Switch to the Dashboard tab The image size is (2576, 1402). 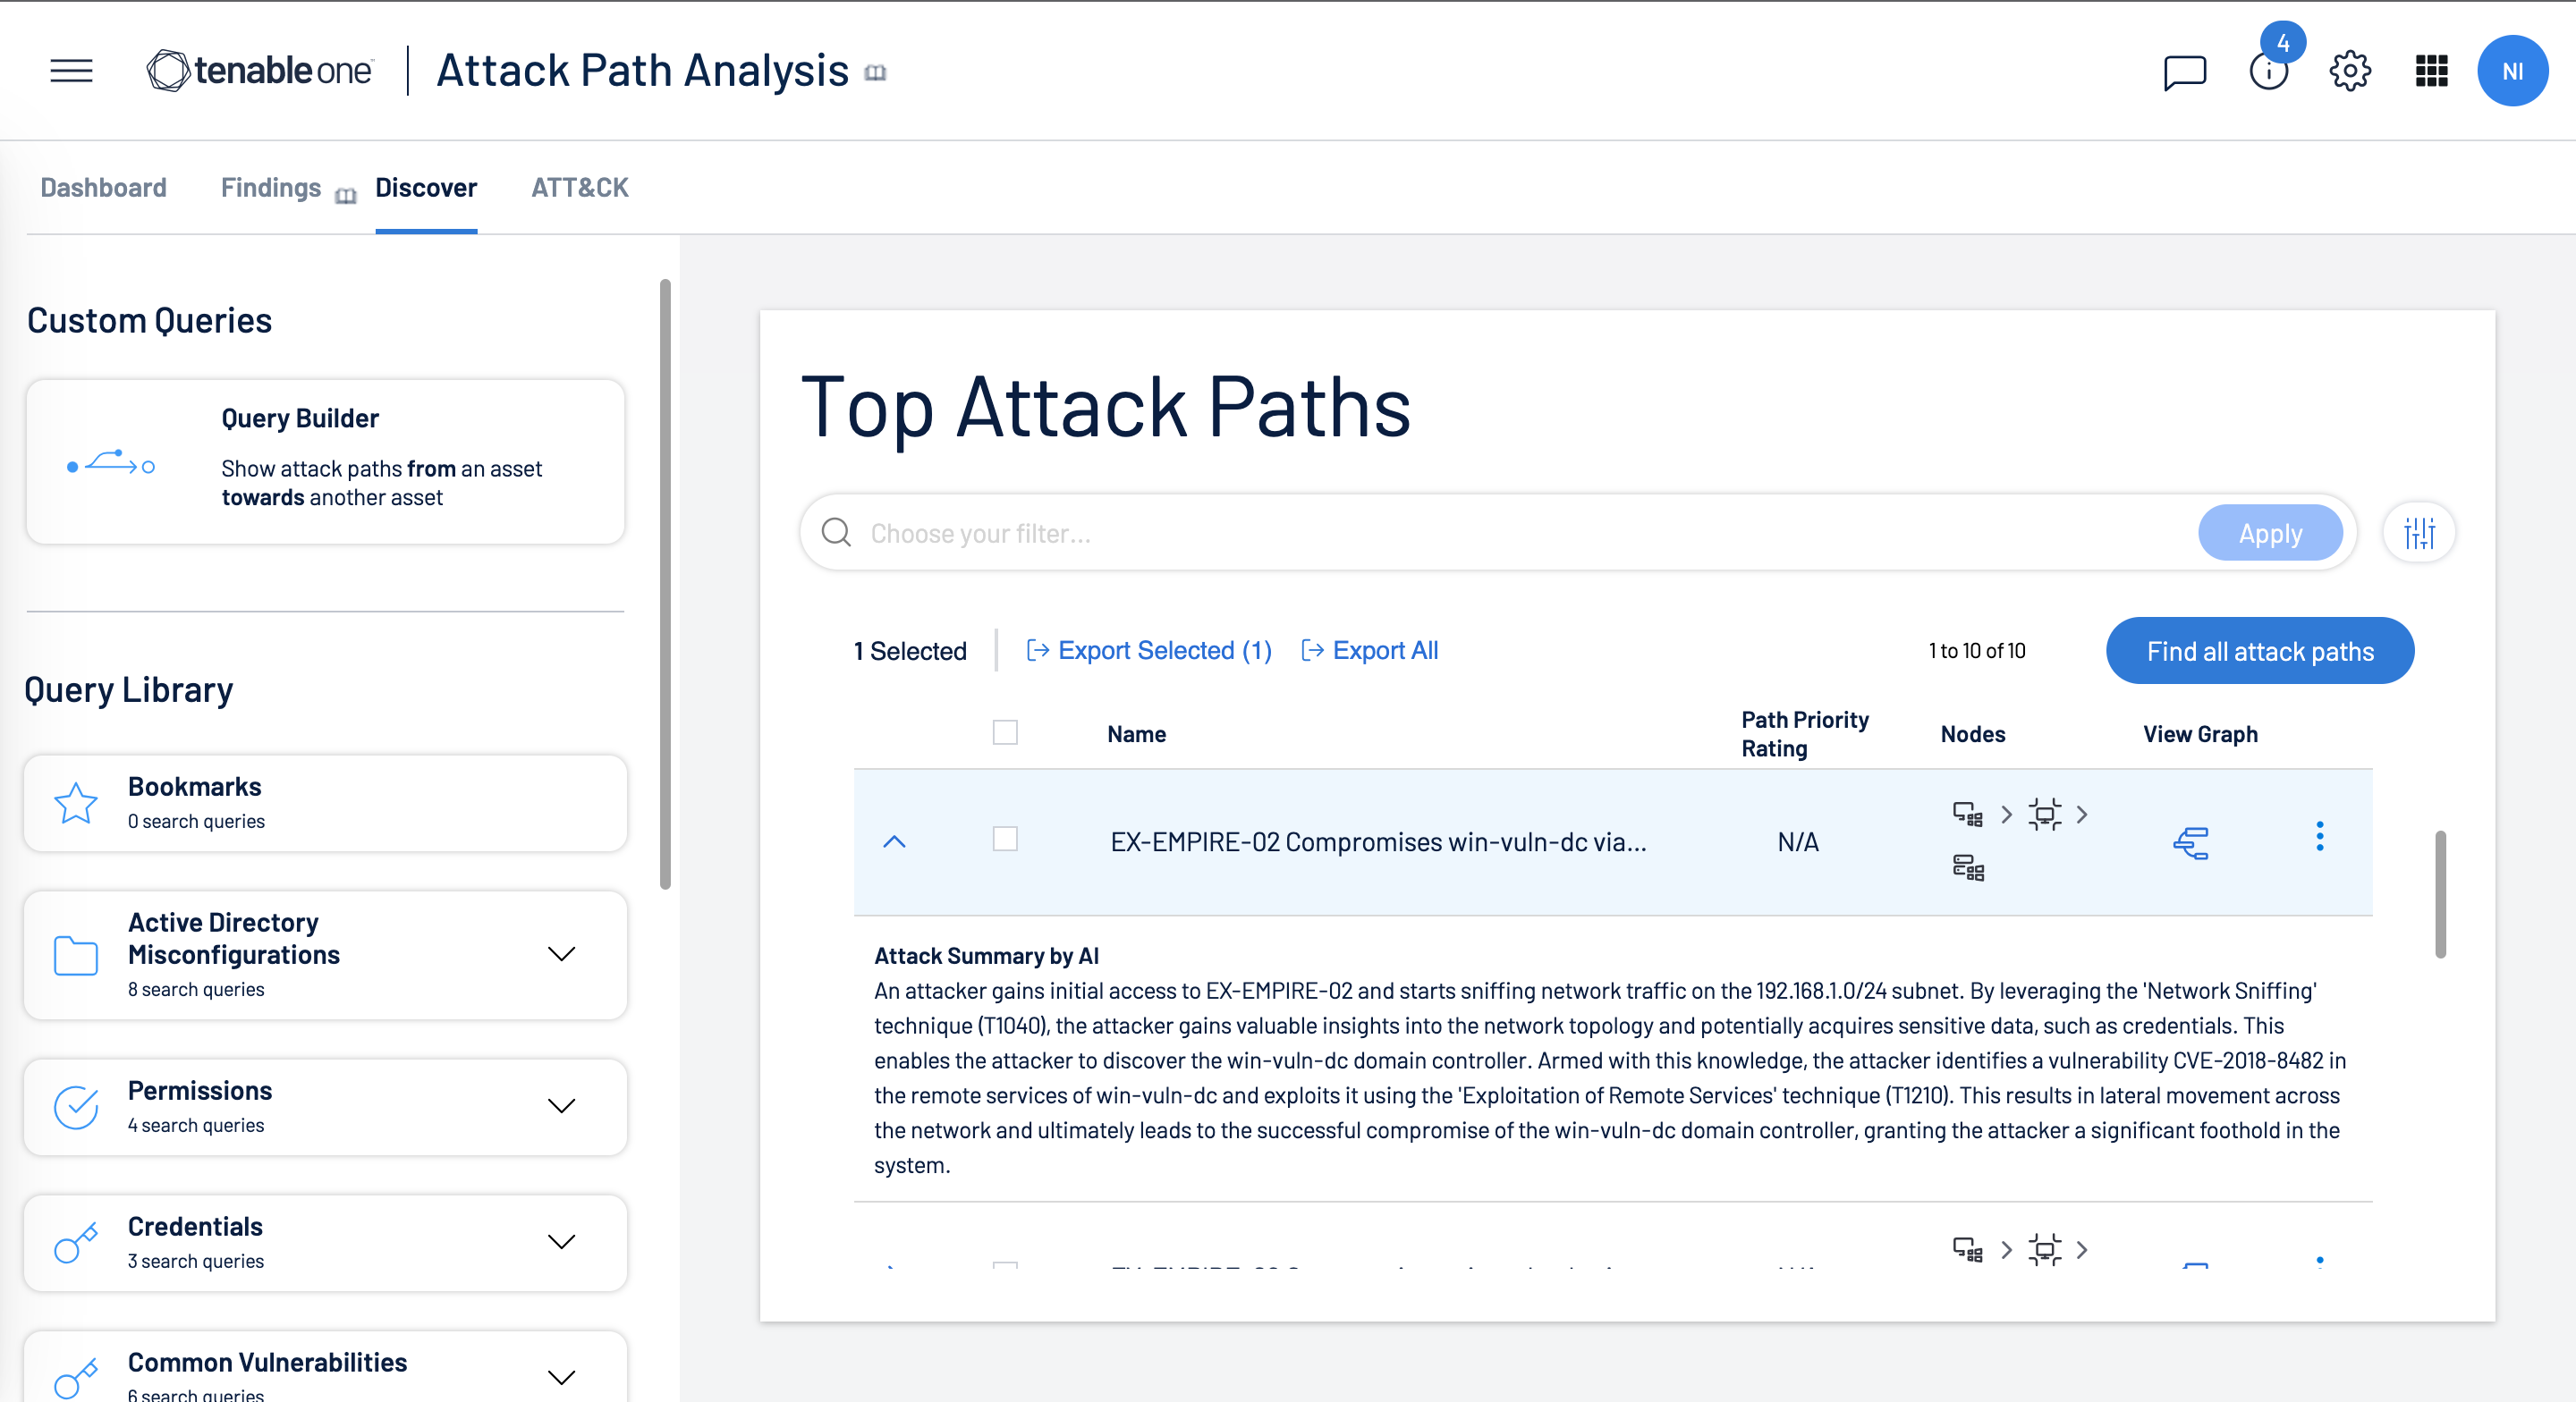104,187
